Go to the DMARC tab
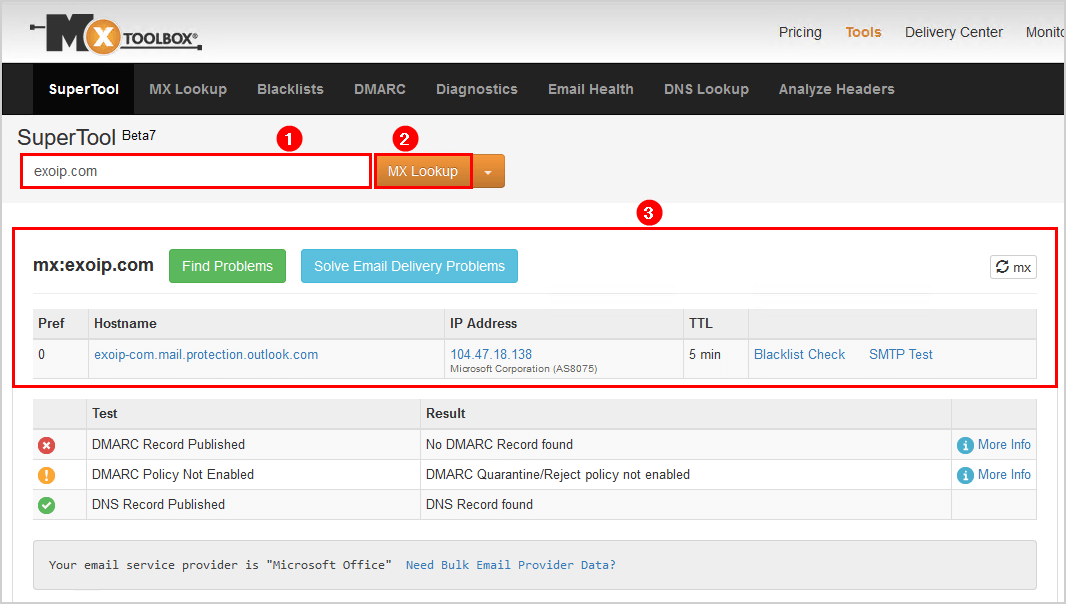The height and width of the screenshot is (604, 1066). (380, 89)
